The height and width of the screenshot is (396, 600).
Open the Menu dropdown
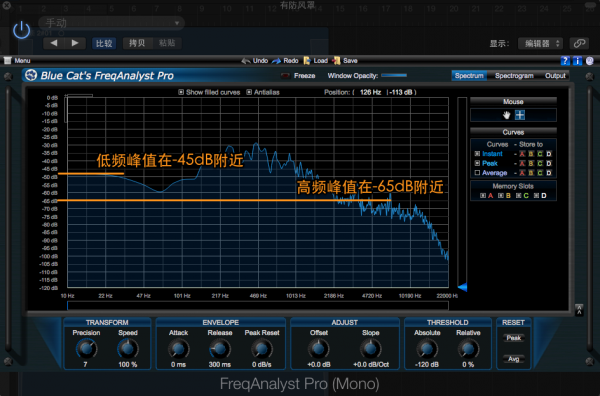17,60
